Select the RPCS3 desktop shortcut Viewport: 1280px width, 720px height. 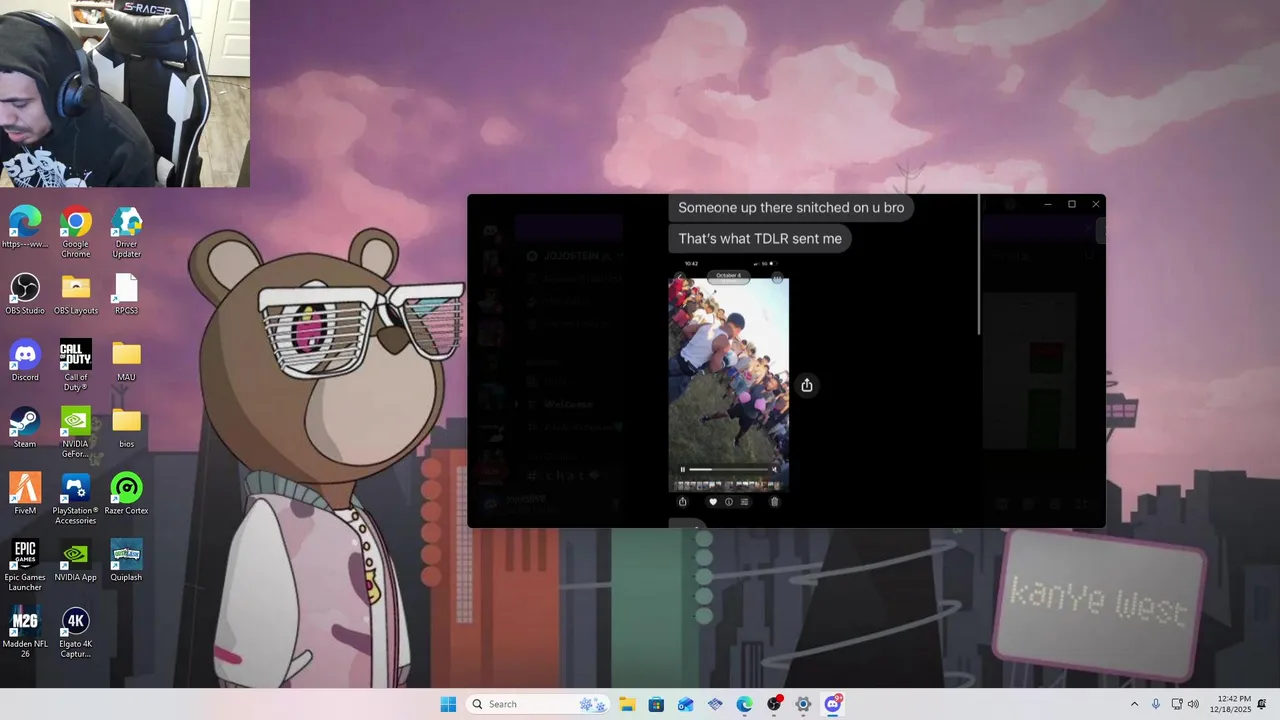pos(126,294)
